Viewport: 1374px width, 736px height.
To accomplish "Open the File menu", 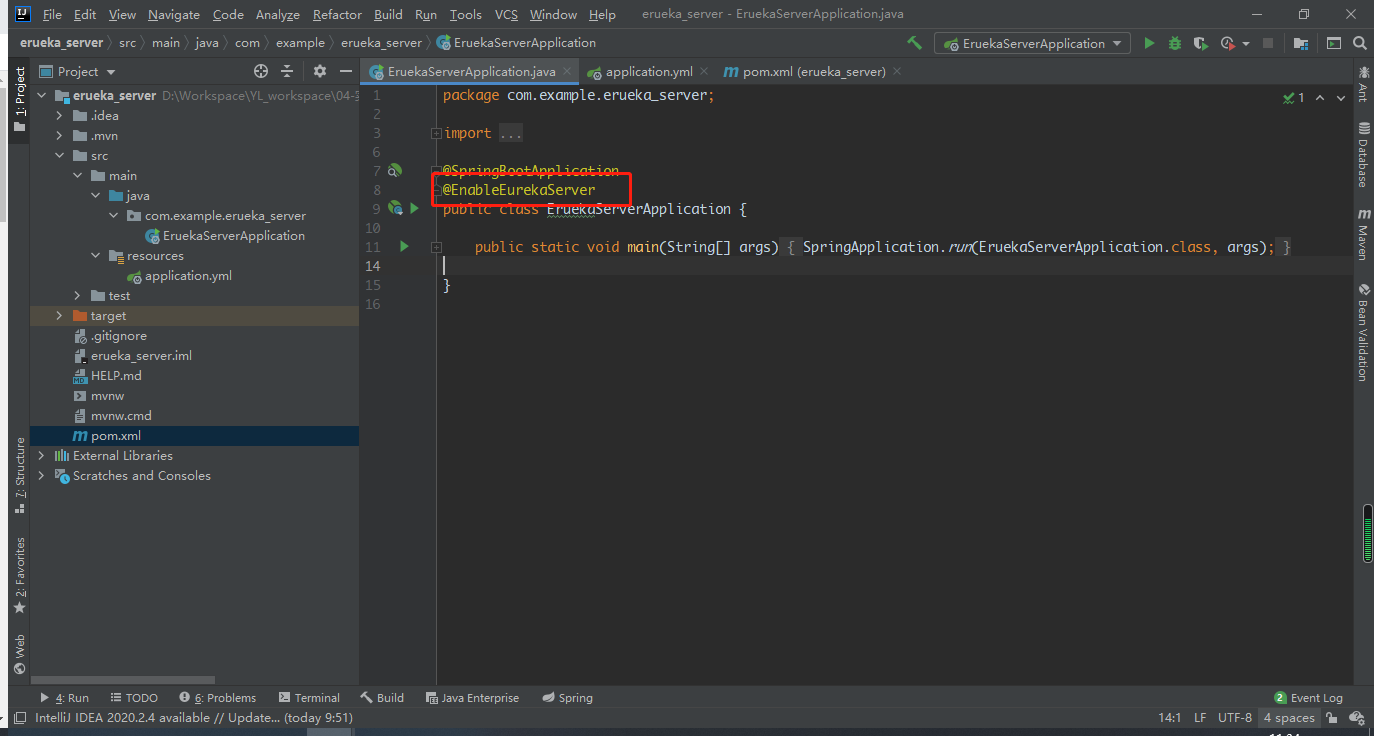I will tap(52, 15).
